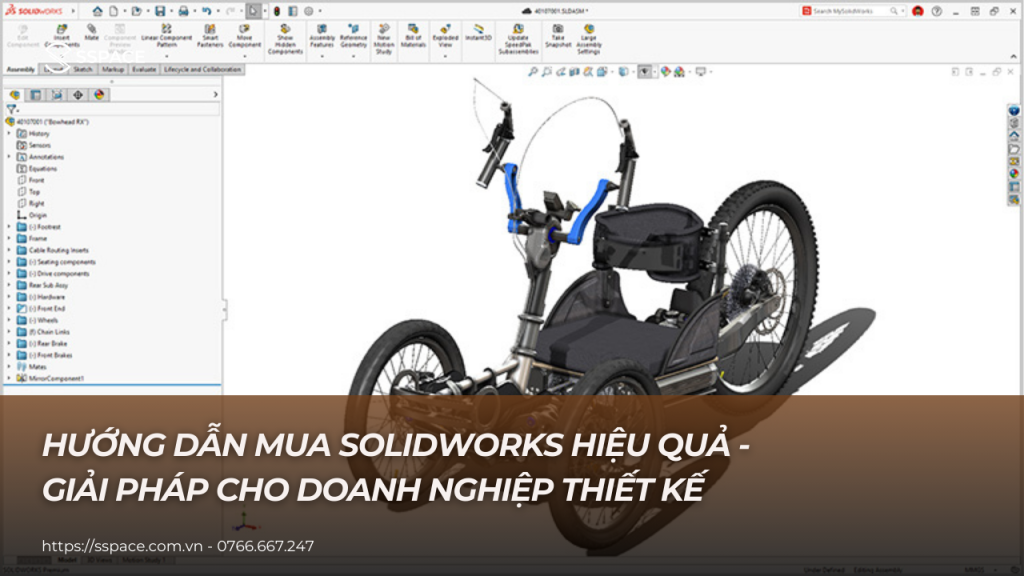Collapse the ribbon with the chevron
Image resolution: width=1024 pixels, height=576 pixels.
[1014, 57]
